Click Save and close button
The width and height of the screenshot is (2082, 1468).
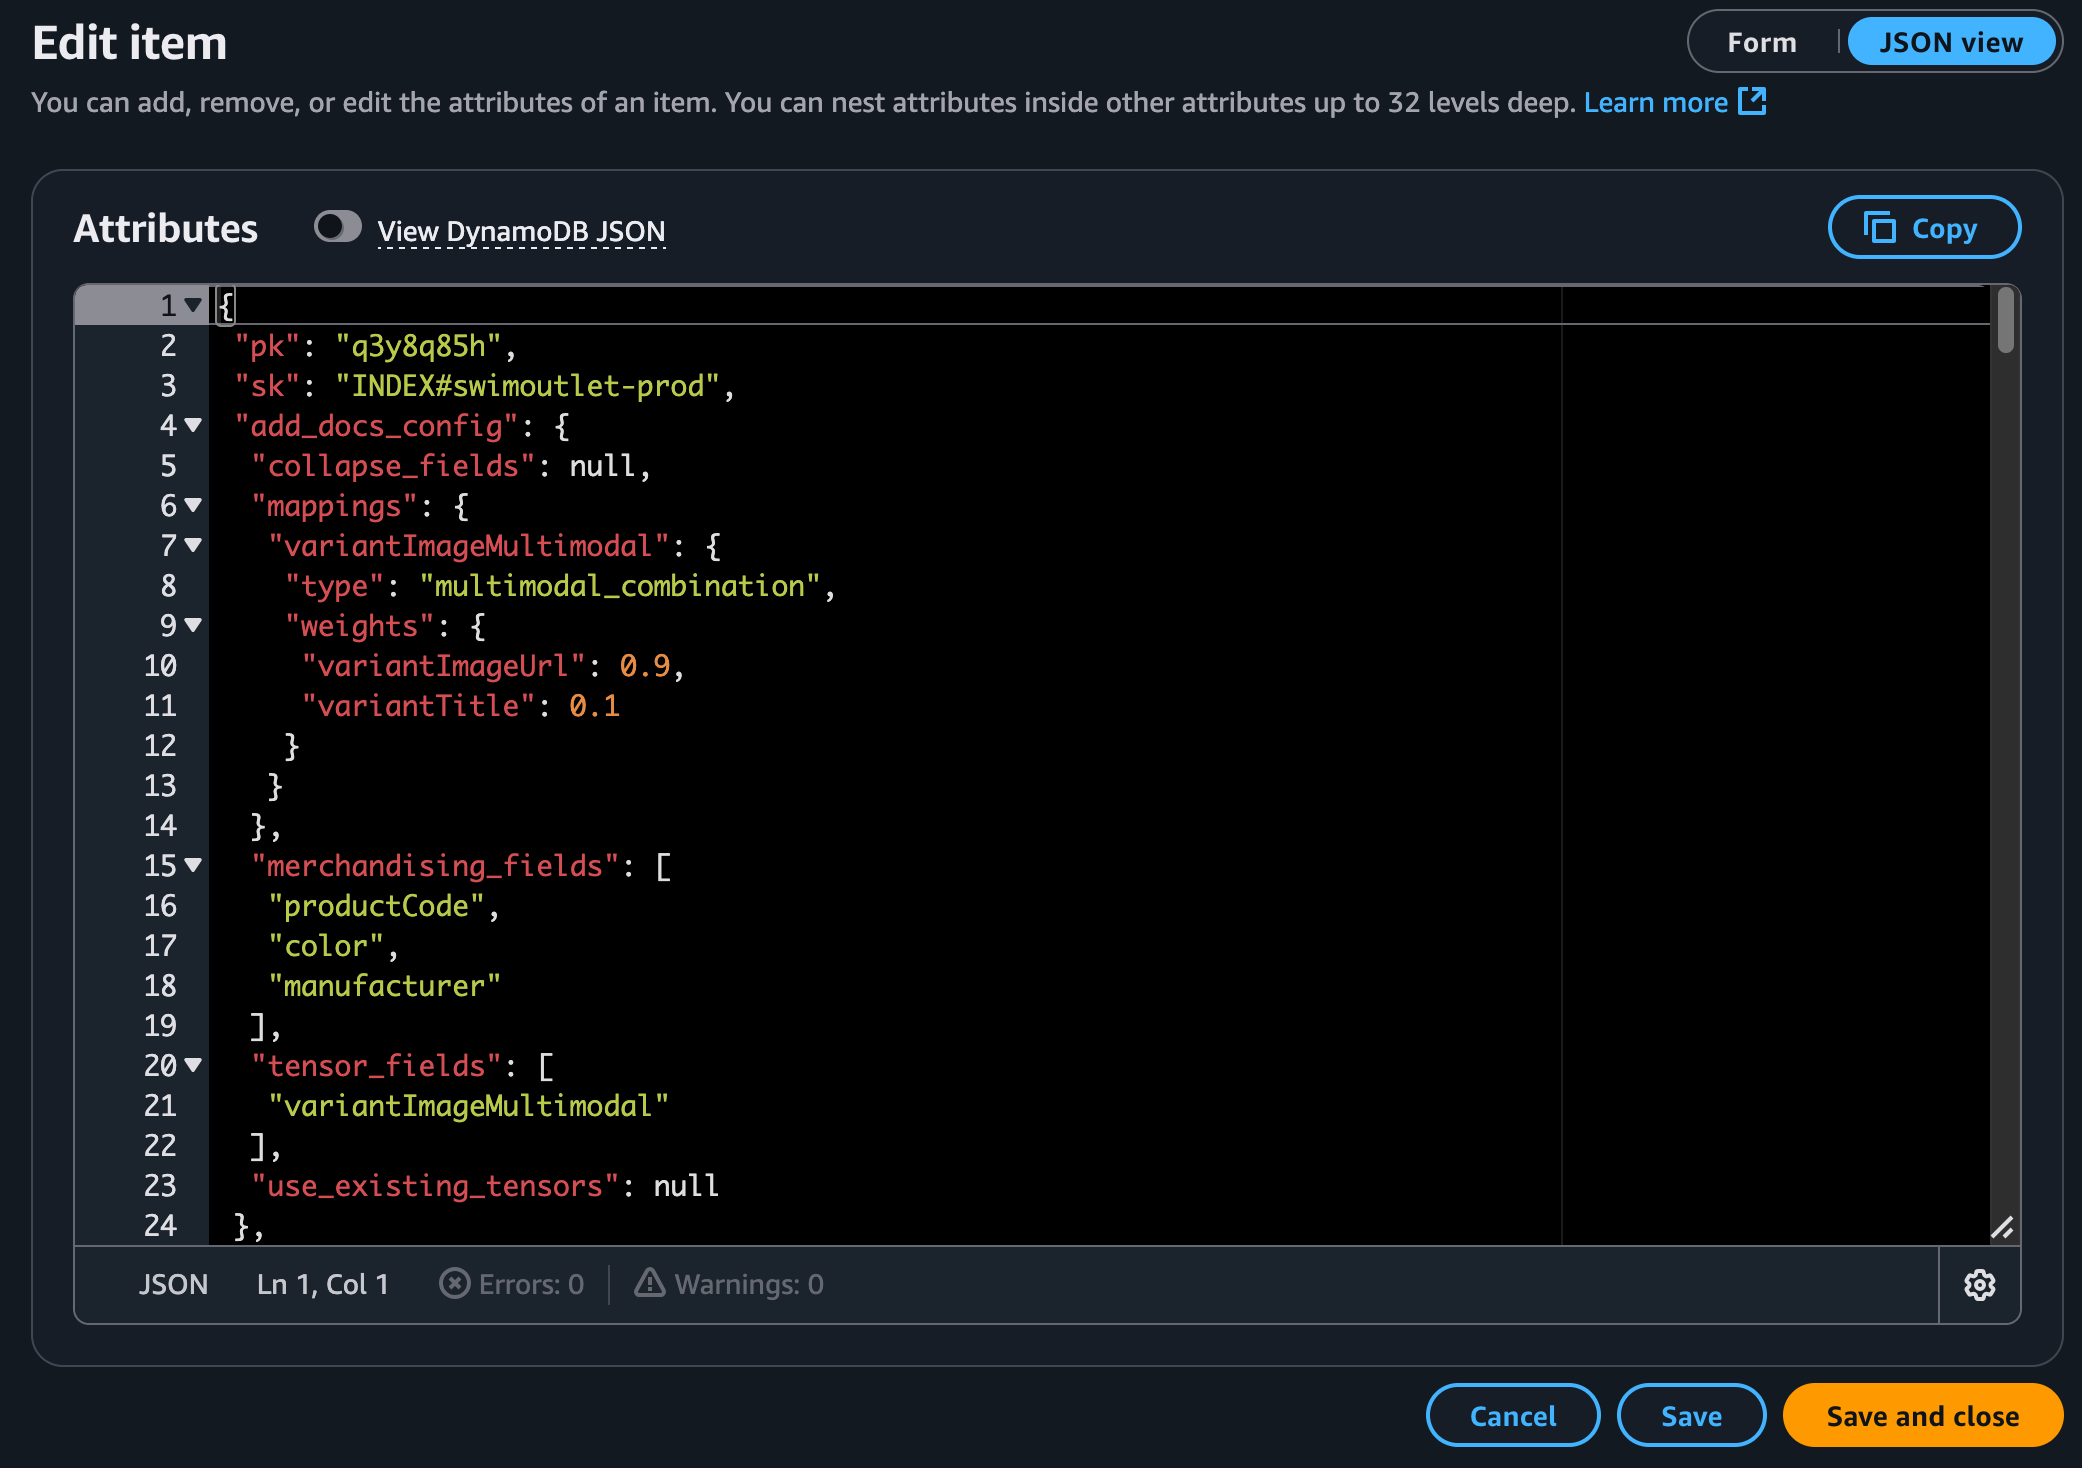[1922, 1416]
